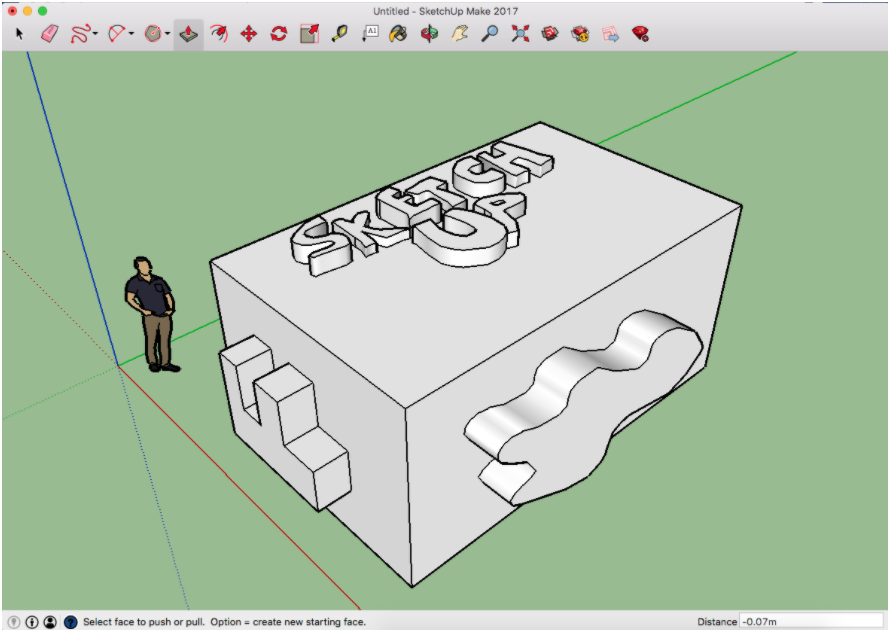The height and width of the screenshot is (630, 892).
Task: Click the Distance measurement input field
Action: pyautogui.click(x=811, y=621)
